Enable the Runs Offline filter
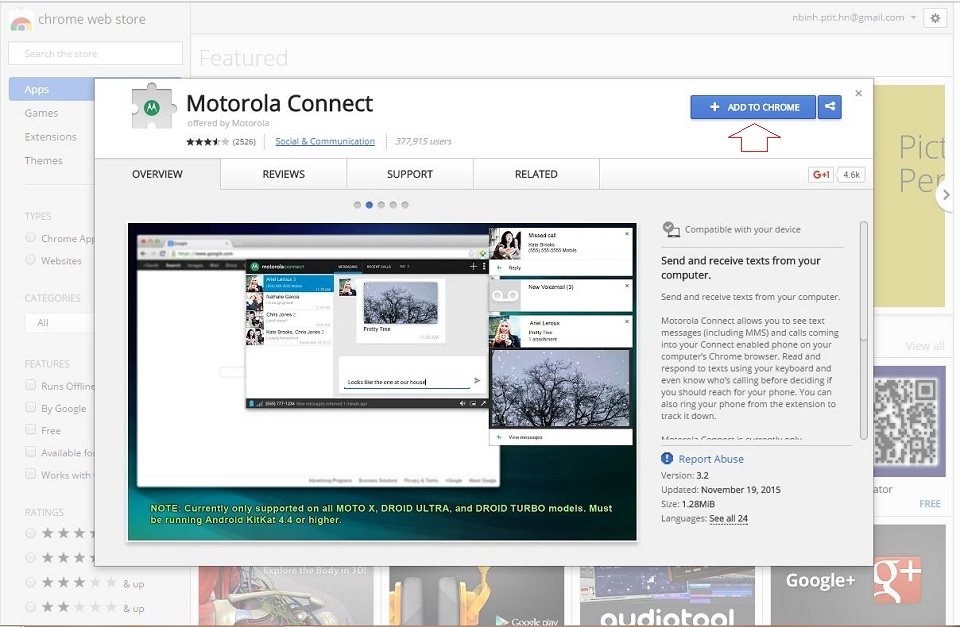The width and height of the screenshot is (960, 627). pos(32,385)
